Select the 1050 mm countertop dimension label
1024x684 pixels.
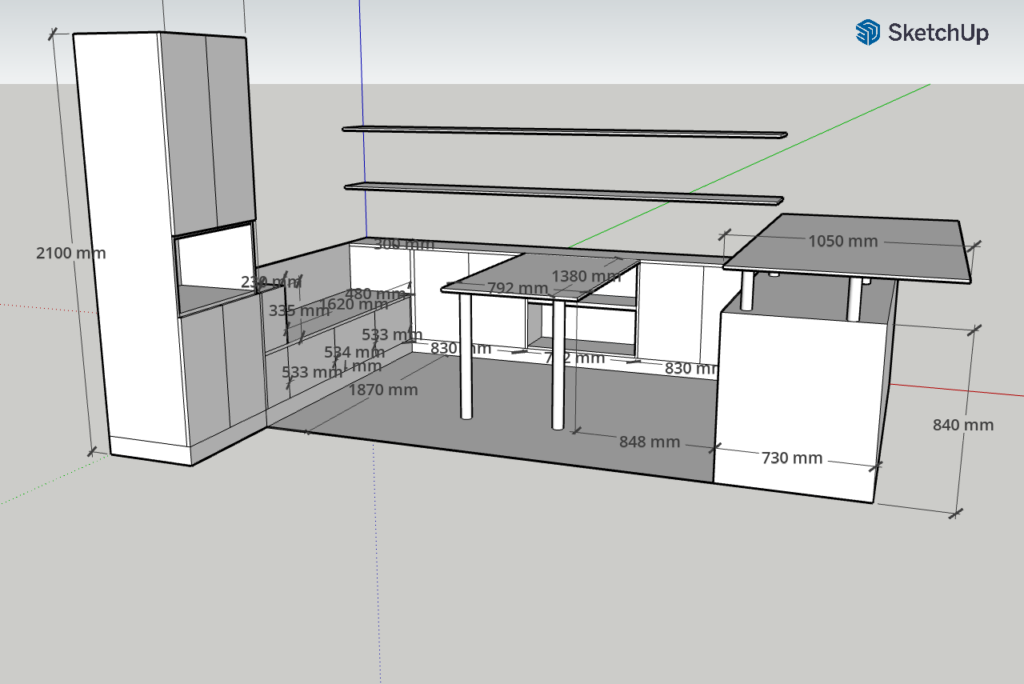pyautogui.click(x=842, y=241)
